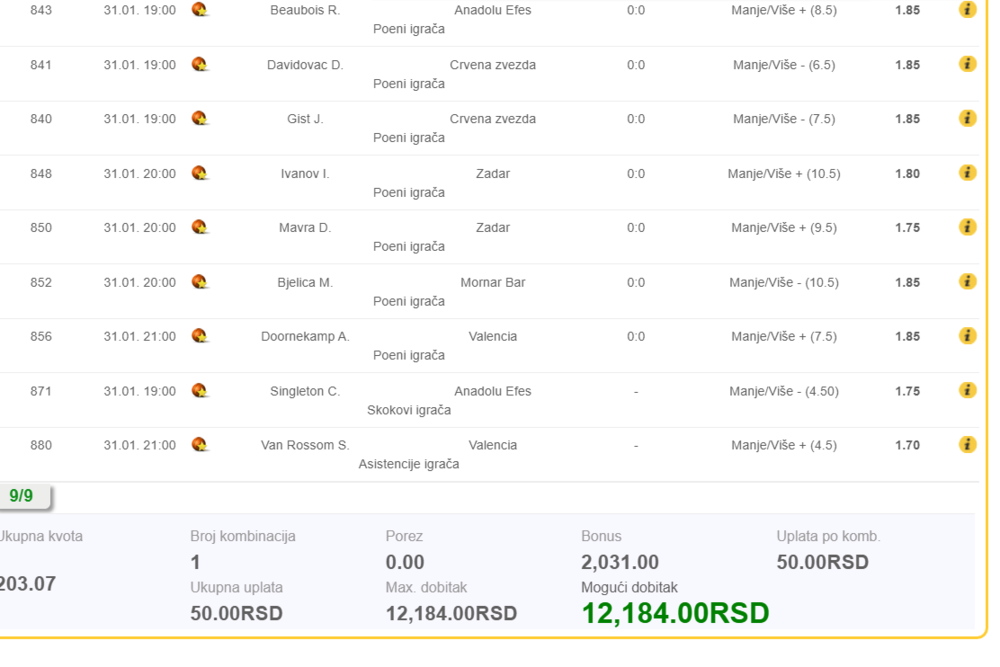Open info icon for Singleton C. bet
The image size is (1000, 667).
pos(967,390)
